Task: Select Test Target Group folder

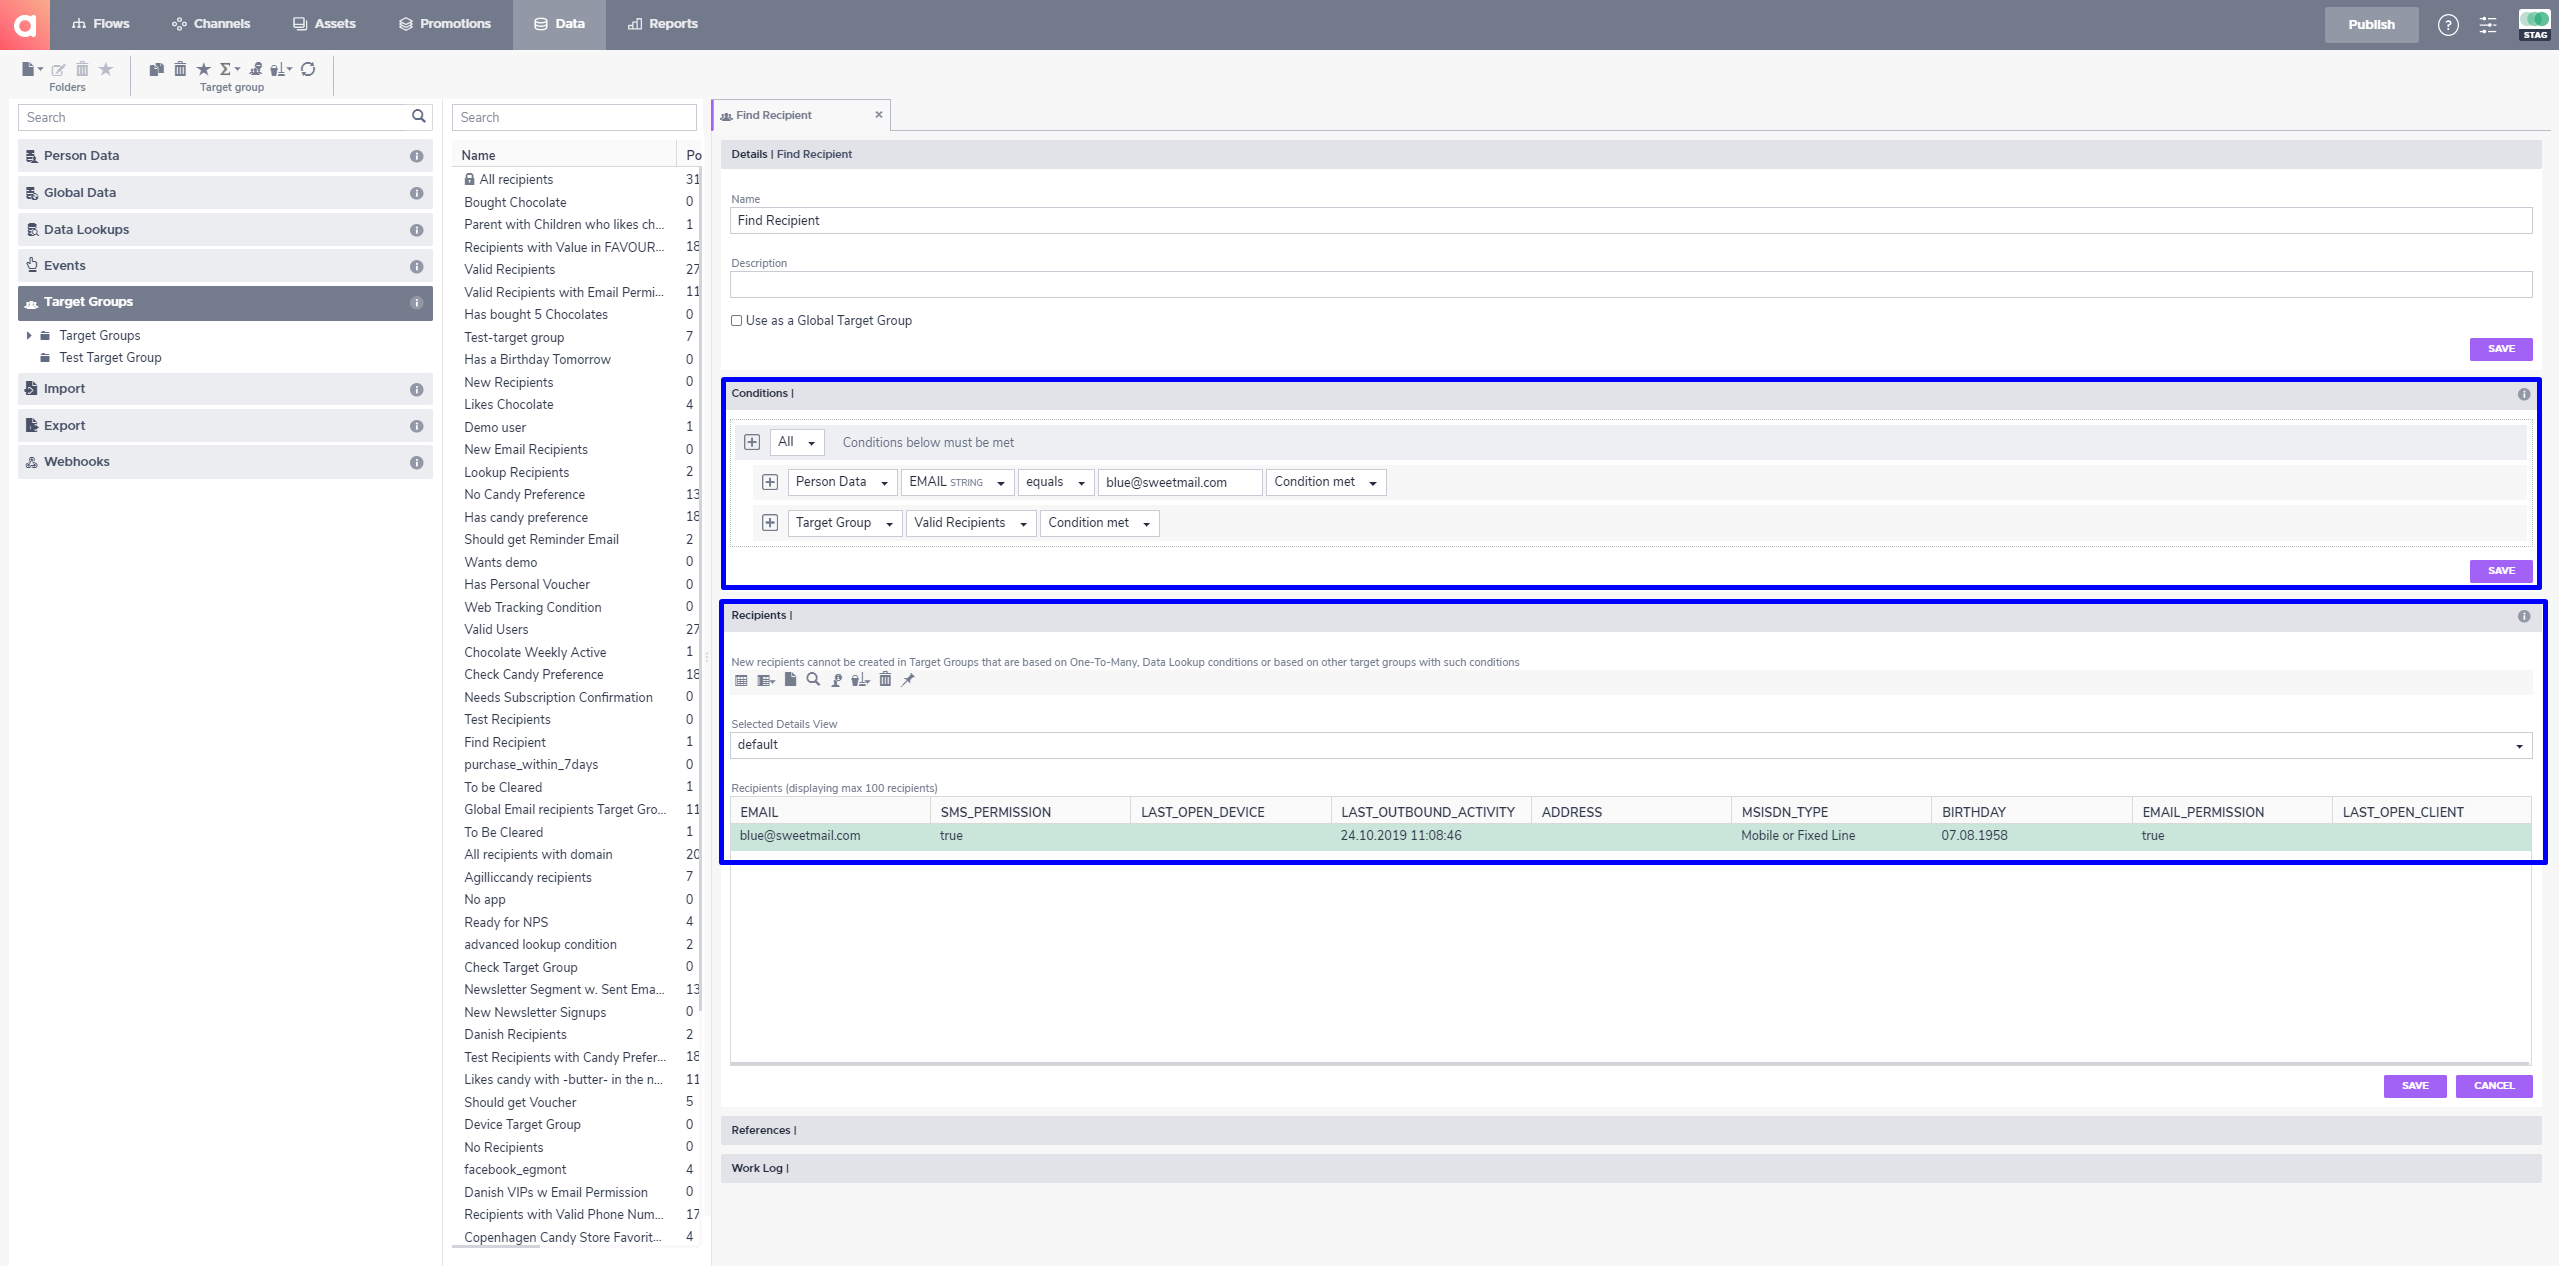Action: click(x=110, y=358)
